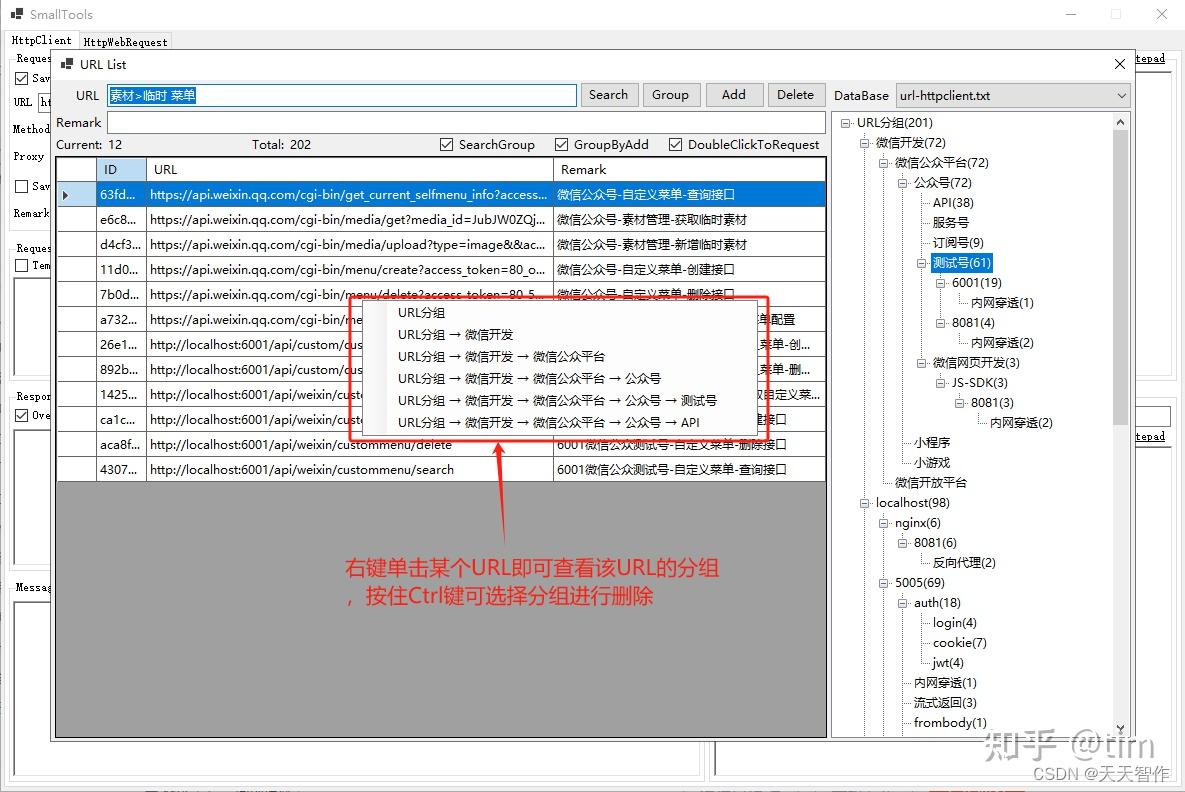Select the 流式返回(3) tree item
The width and height of the screenshot is (1185, 792).
tap(945, 703)
